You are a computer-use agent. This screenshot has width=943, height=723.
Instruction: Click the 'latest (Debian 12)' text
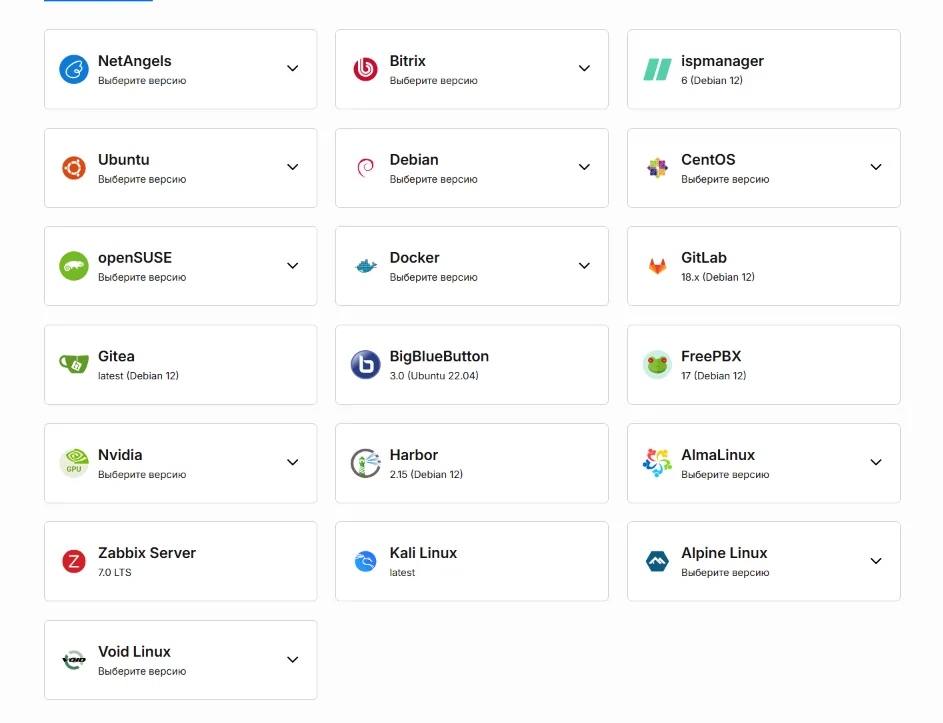coord(138,376)
